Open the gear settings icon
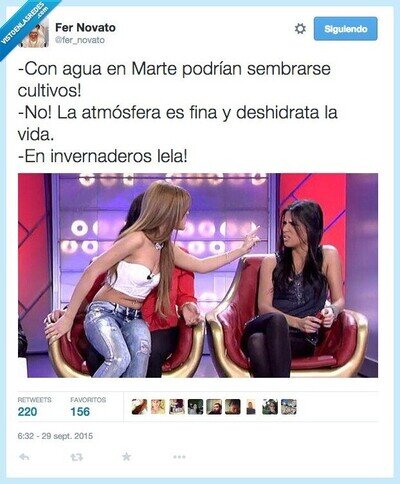This screenshot has width=400, height=484. click(300, 29)
